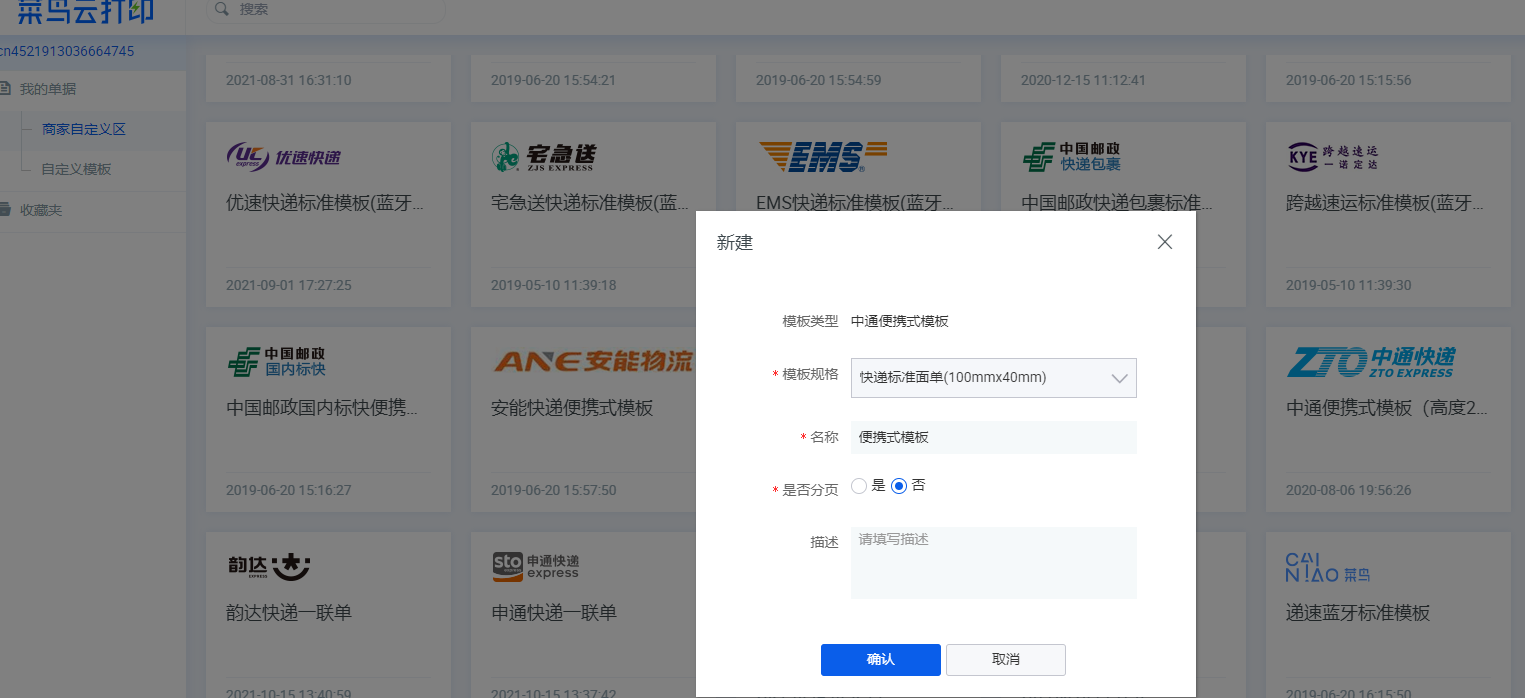Screen dimensions: 1525x698
Task: Click the timestamp 2019-06-20 15:57:50
Action: click(554, 490)
